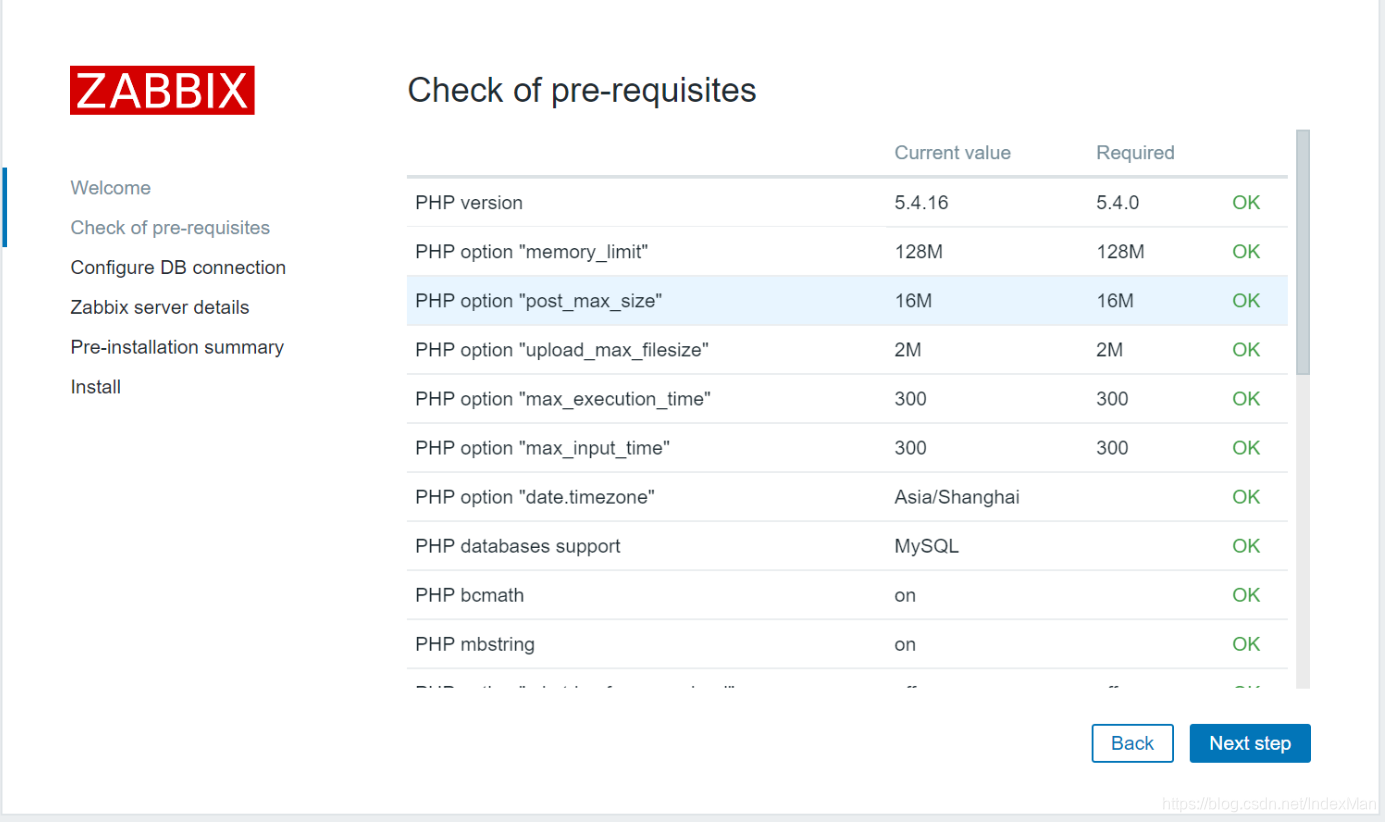The width and height of the screenshot is (1385, 822).
Task: Click the "max_execution_time" row
Action: (x=847, y=399)
